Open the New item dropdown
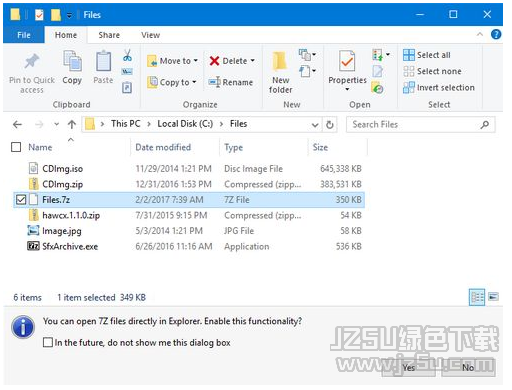 tap(307, 55)
